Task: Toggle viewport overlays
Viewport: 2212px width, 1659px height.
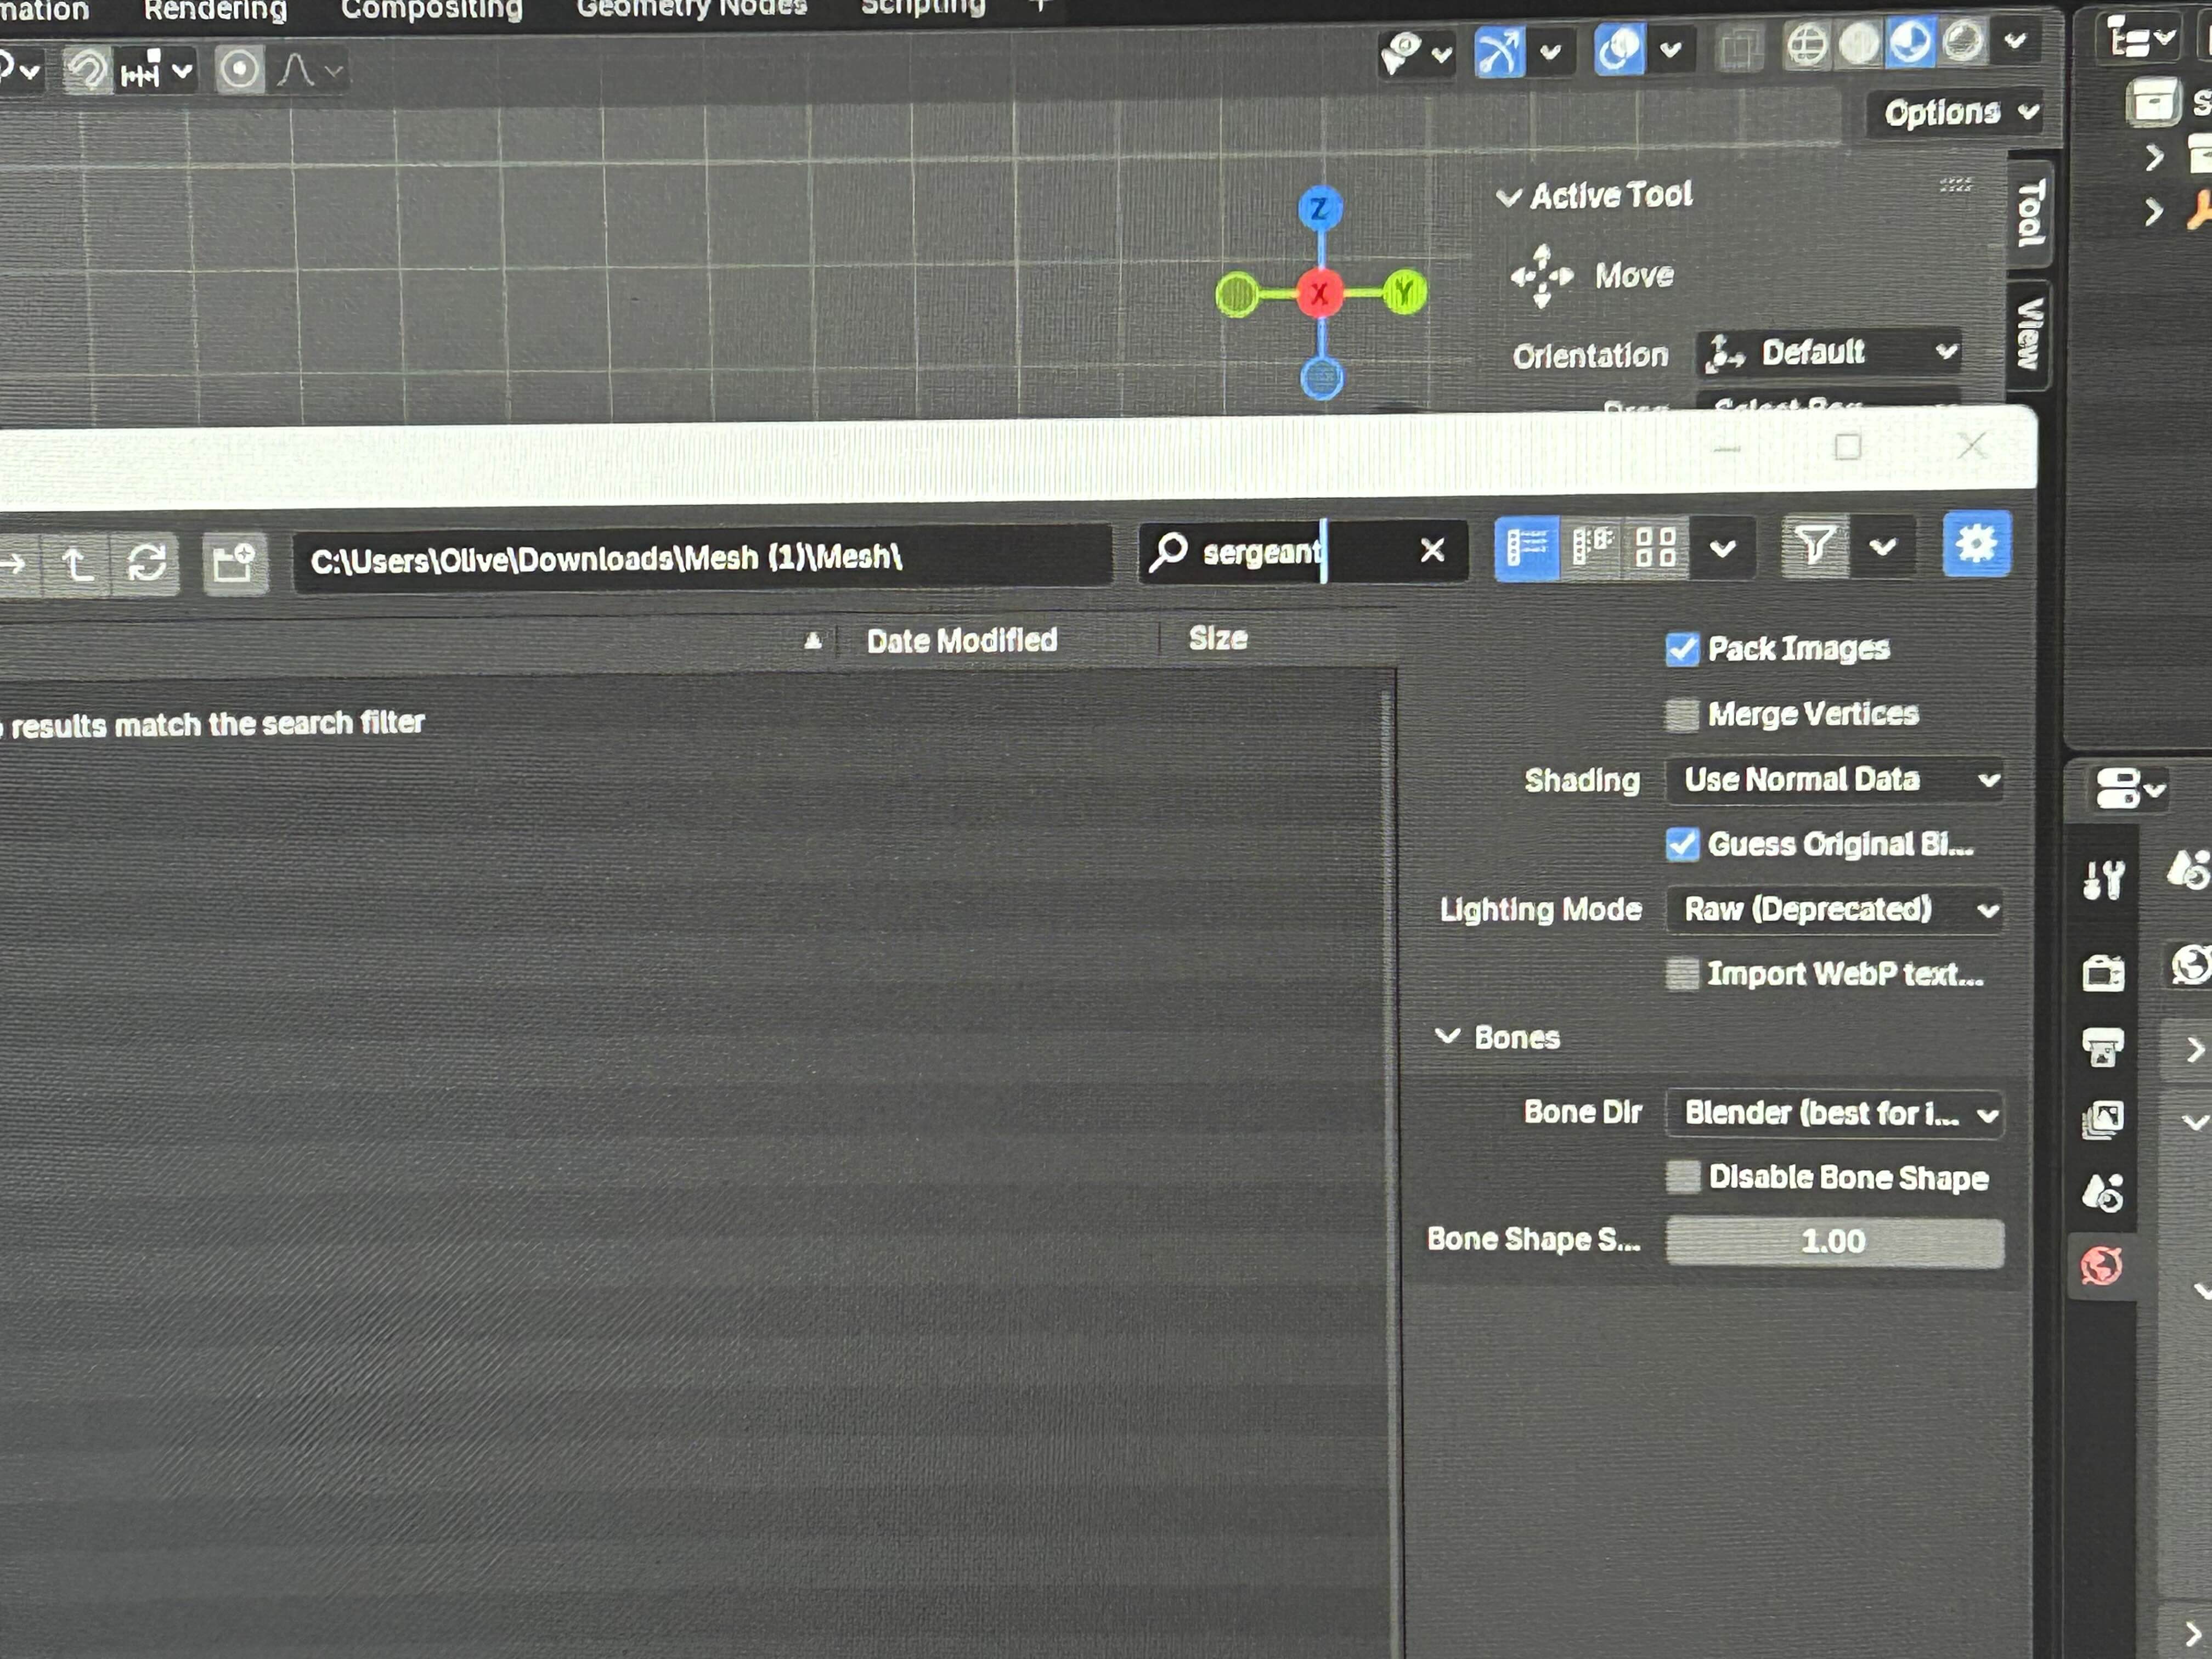Action: pyautogui.click(x=1619, y=49)
